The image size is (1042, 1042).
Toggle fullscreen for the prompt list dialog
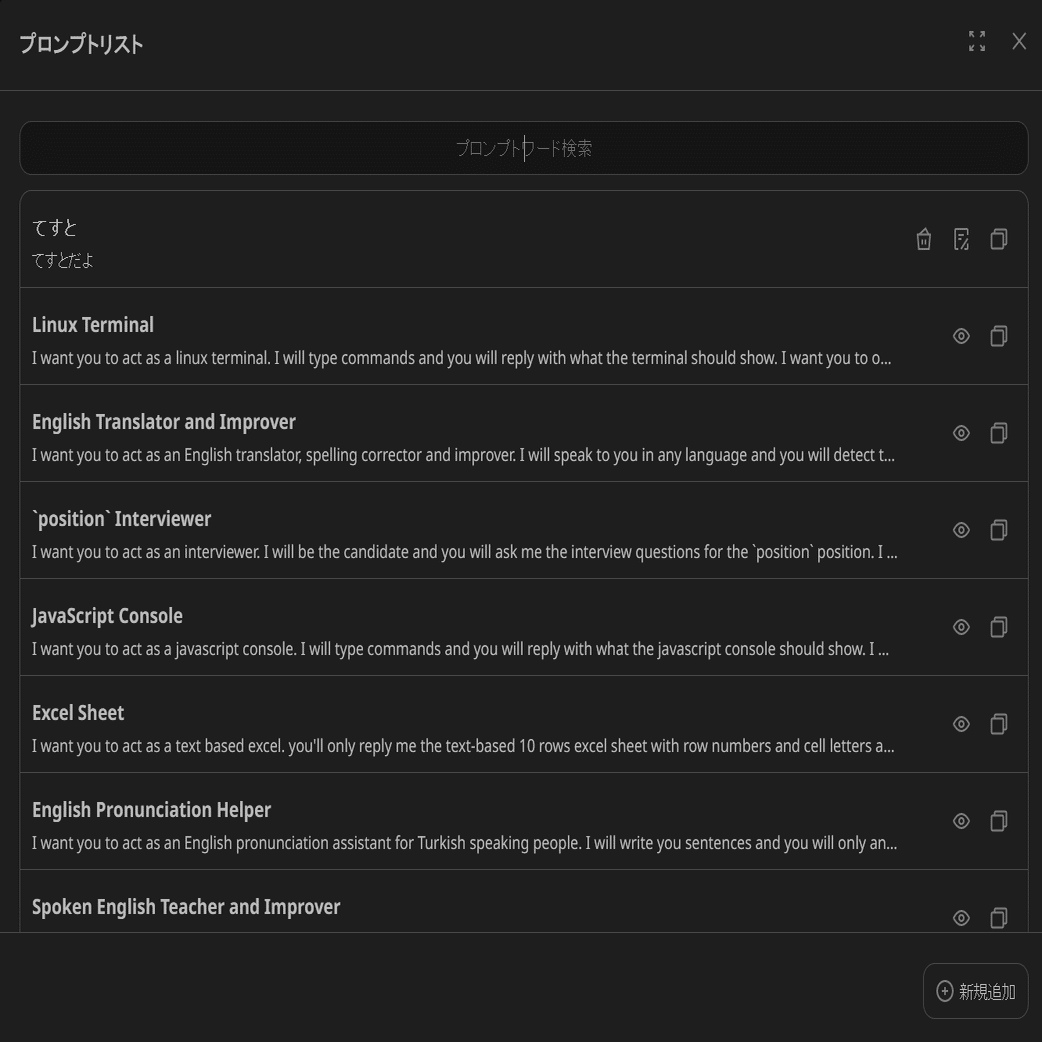click(977, 41)
